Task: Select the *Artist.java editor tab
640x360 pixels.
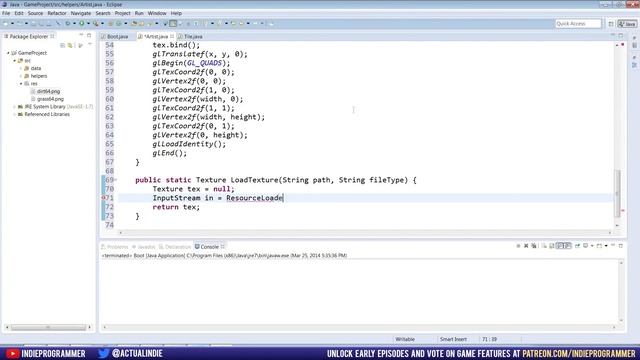Action: [x=156, y=36]
